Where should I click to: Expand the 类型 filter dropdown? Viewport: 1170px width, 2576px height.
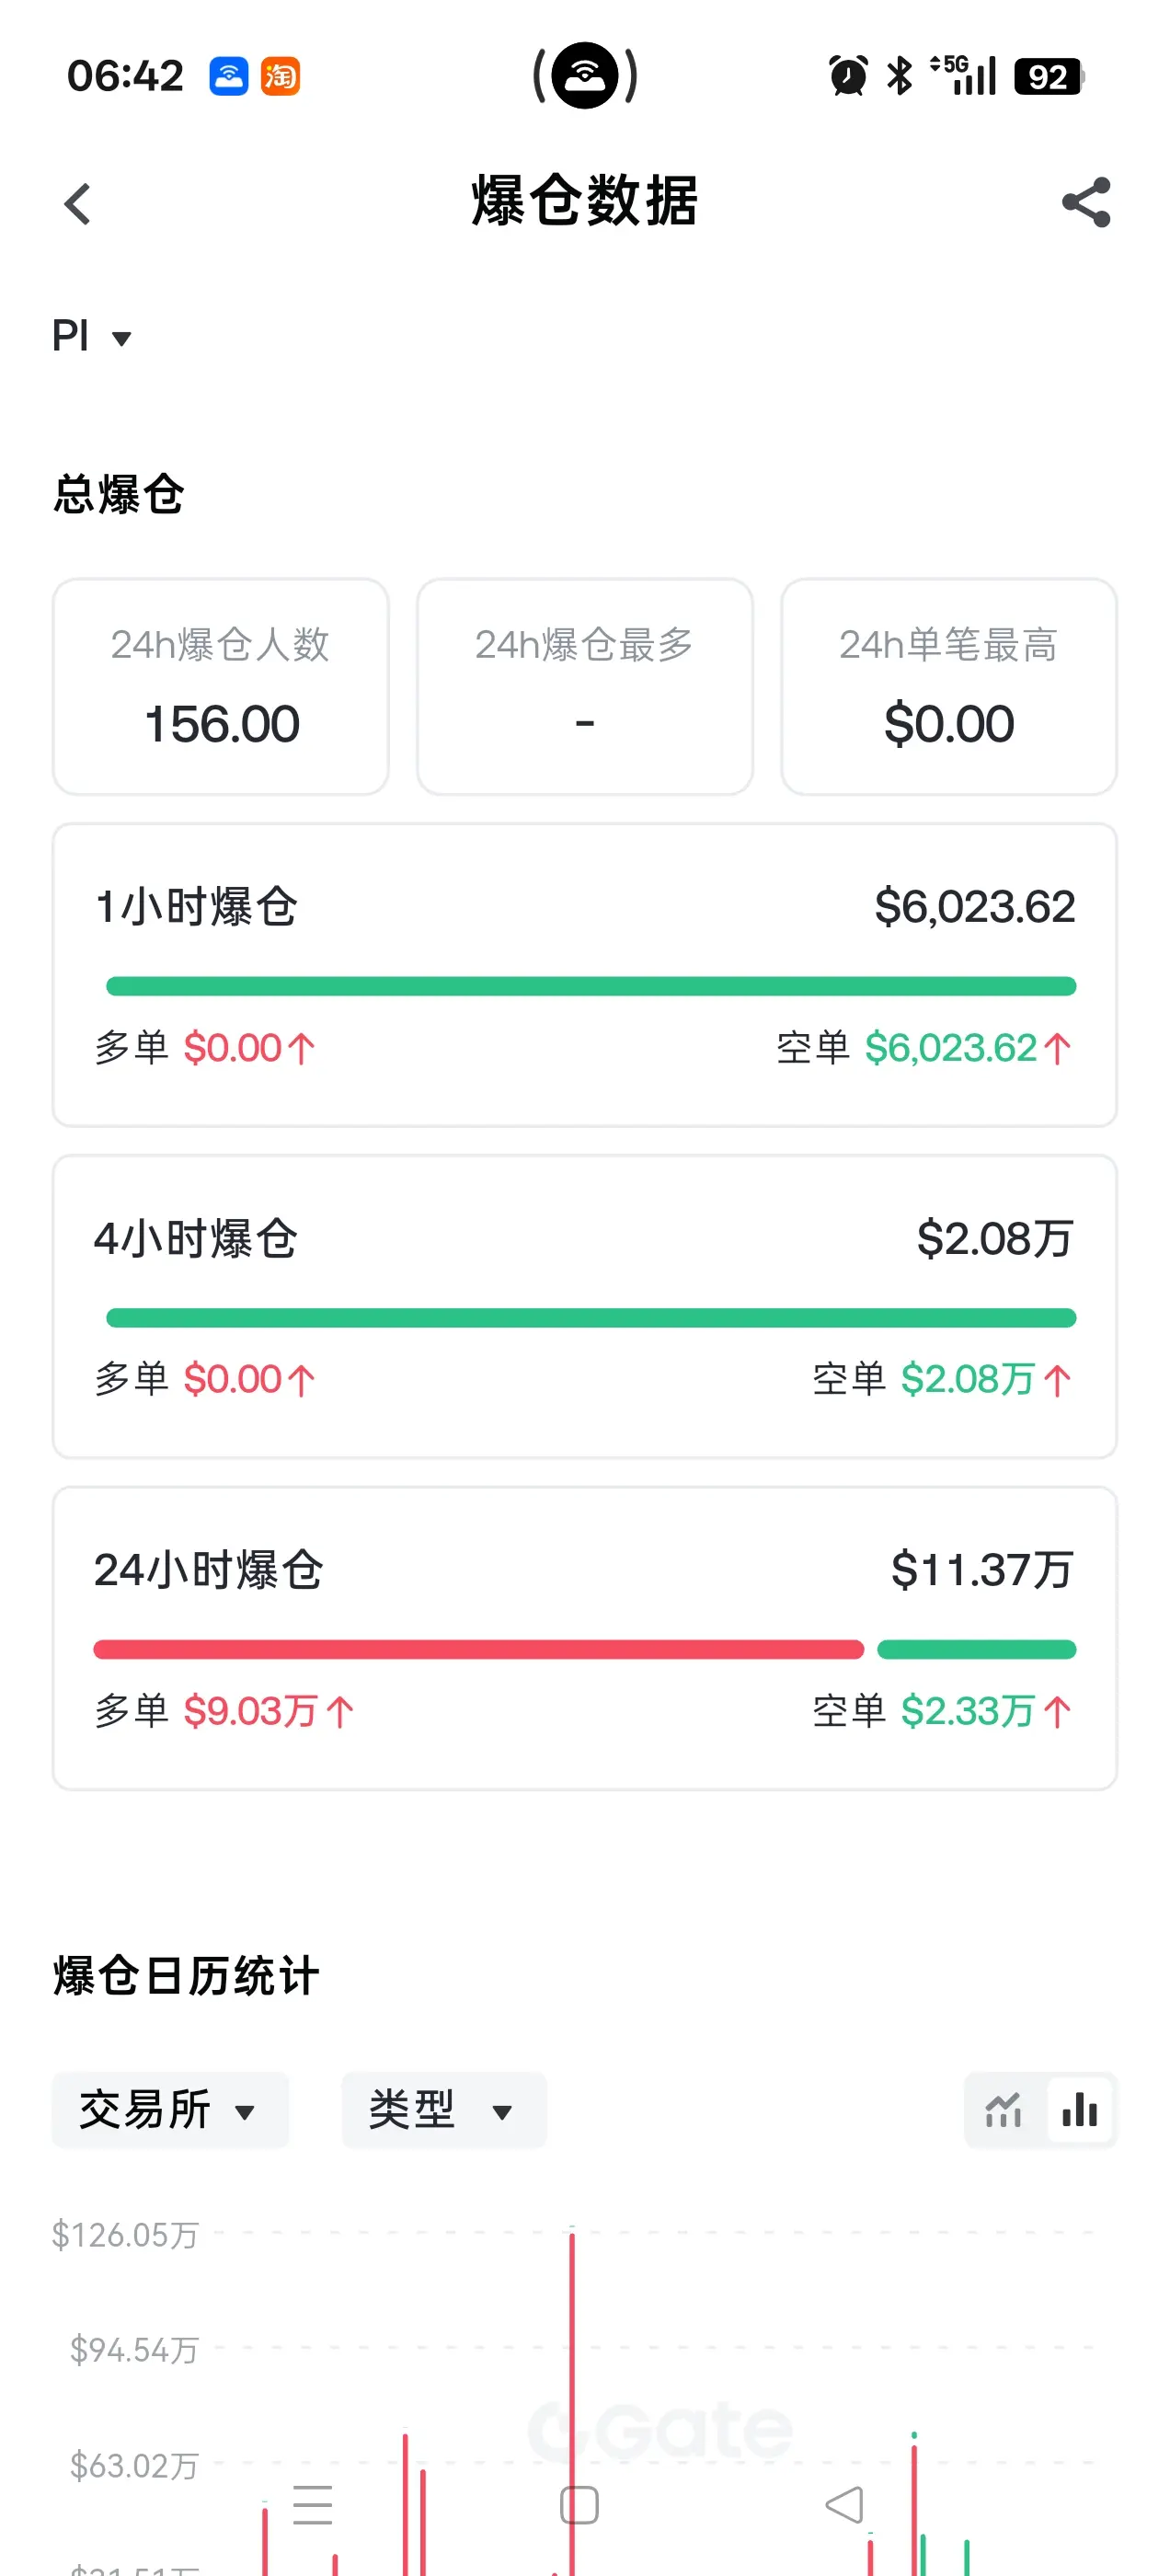[x=444, y=2110]
